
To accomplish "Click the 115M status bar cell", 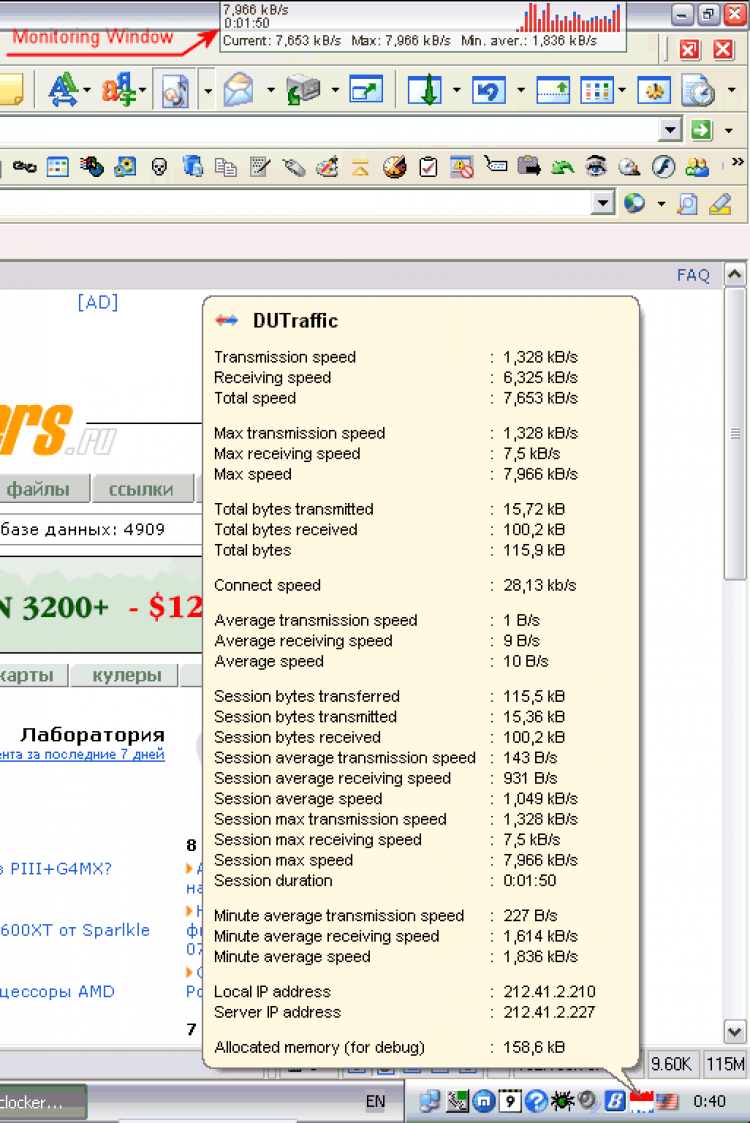I will pyautogui.click(x=725, y=1064).
